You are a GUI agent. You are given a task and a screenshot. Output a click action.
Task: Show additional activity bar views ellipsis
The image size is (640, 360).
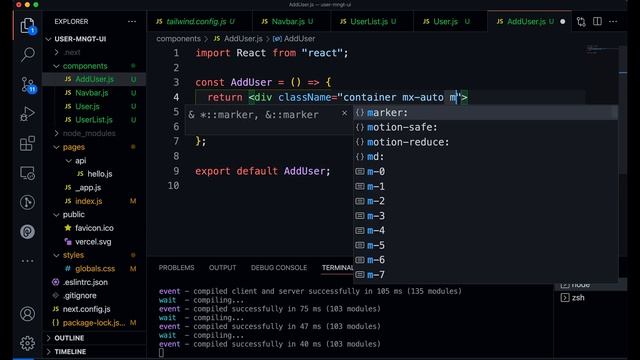point(27,261)
